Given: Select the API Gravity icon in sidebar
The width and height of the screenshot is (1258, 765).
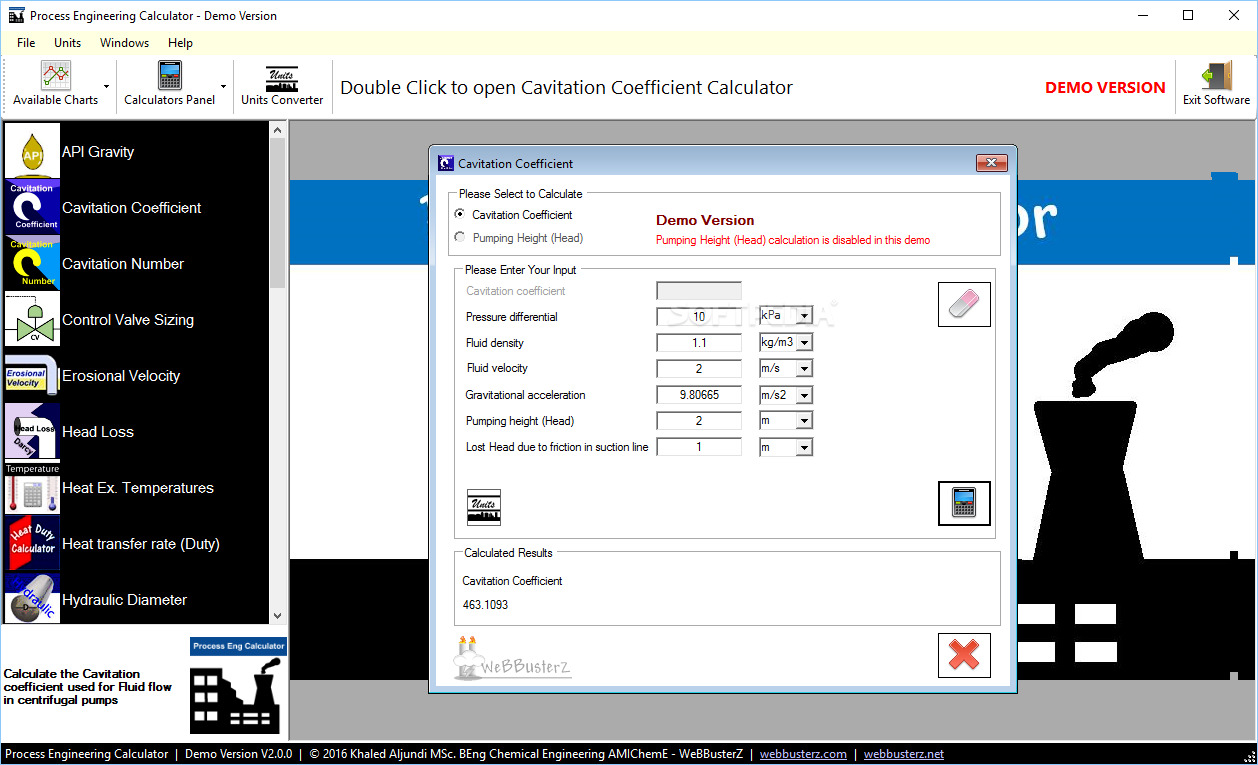Looking at the screenshot, I should (33, 151).
